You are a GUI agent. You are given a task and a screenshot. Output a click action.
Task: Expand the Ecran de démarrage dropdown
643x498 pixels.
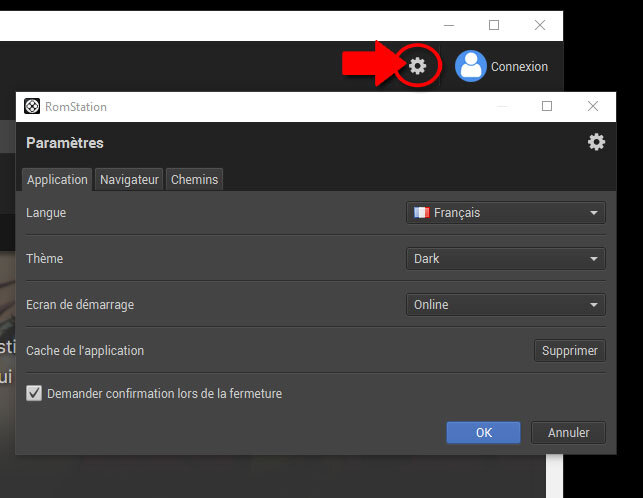pos(506,305)
